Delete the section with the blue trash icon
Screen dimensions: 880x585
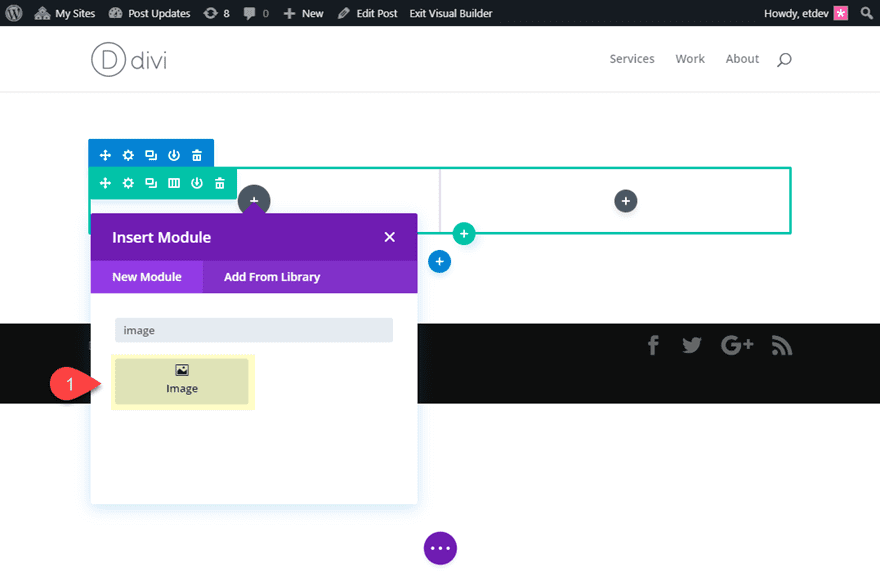pos(196,154)
